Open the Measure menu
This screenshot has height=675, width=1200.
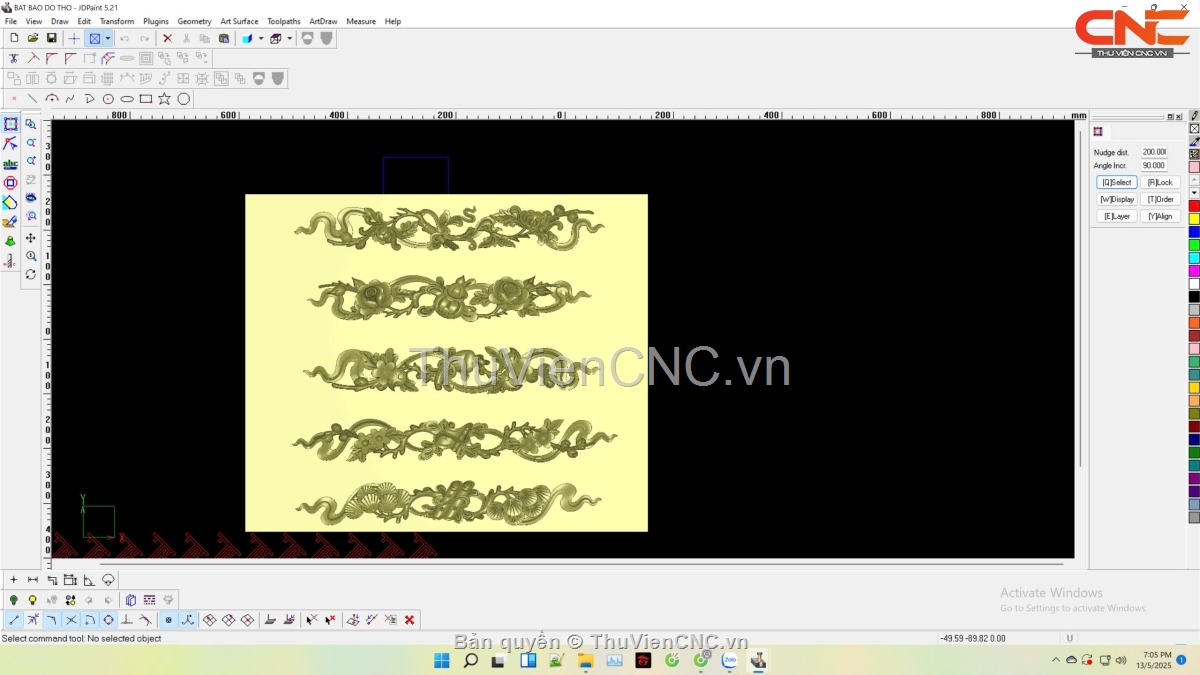click(x=361, y=21)
